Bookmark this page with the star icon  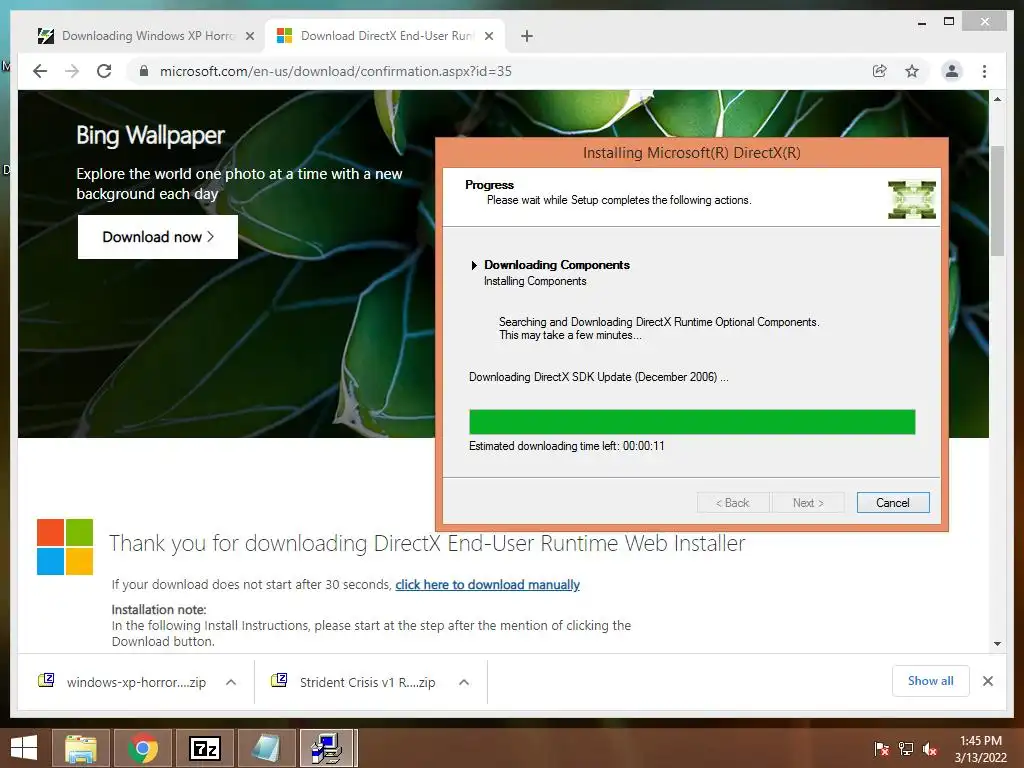tap(912, 71)
